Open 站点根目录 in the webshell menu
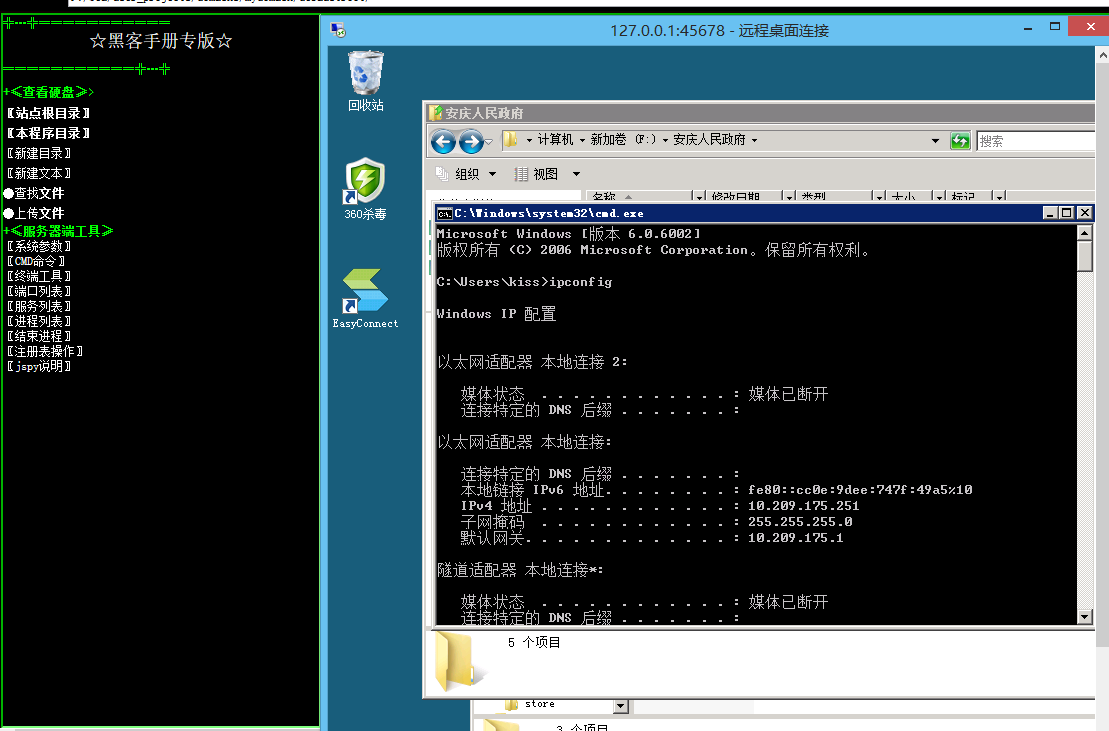The width and height of the screenshot is (1109, 731). pyautogui.click(x=48, y=113)
